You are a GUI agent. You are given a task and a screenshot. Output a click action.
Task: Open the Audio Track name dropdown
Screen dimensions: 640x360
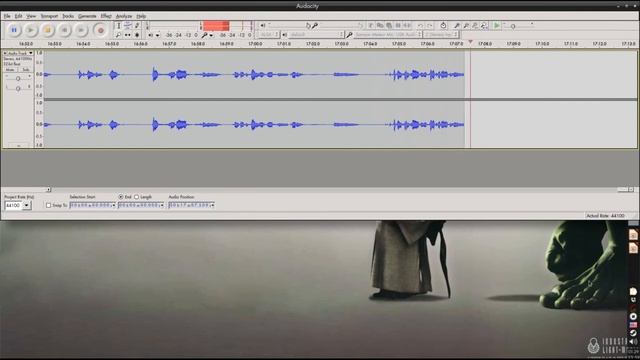coord(19,53)
